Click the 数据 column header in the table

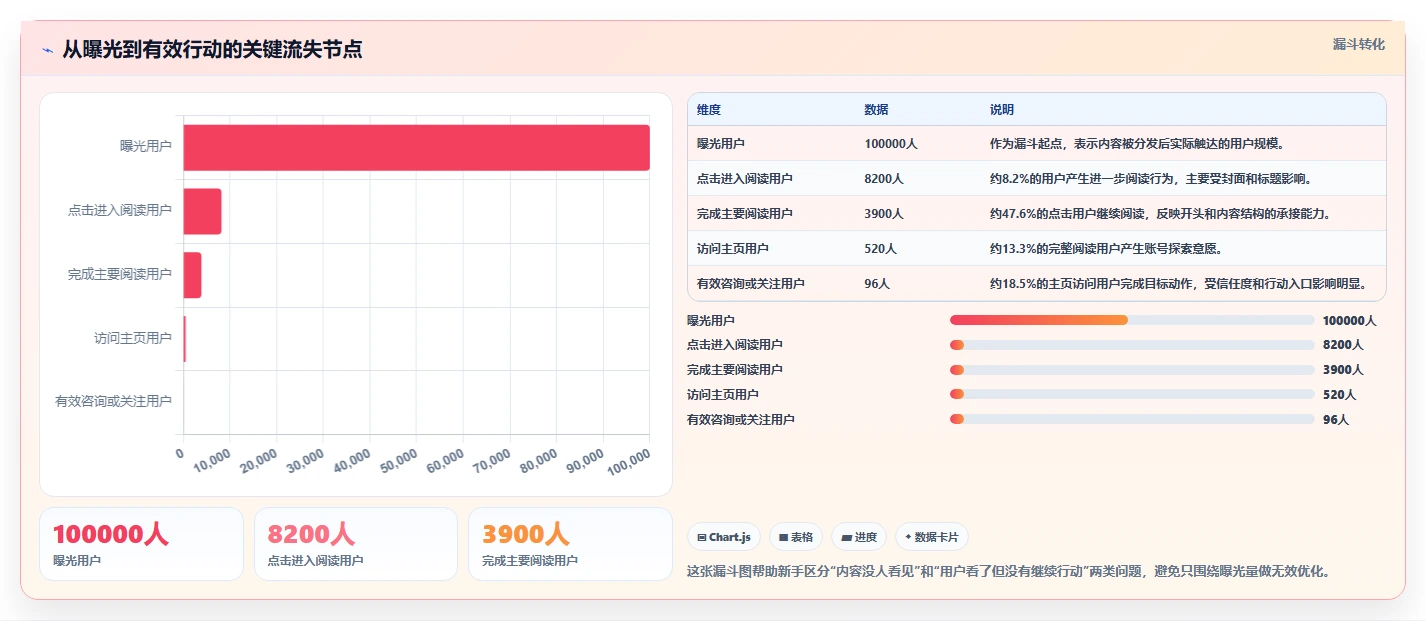tap(877, 109)
